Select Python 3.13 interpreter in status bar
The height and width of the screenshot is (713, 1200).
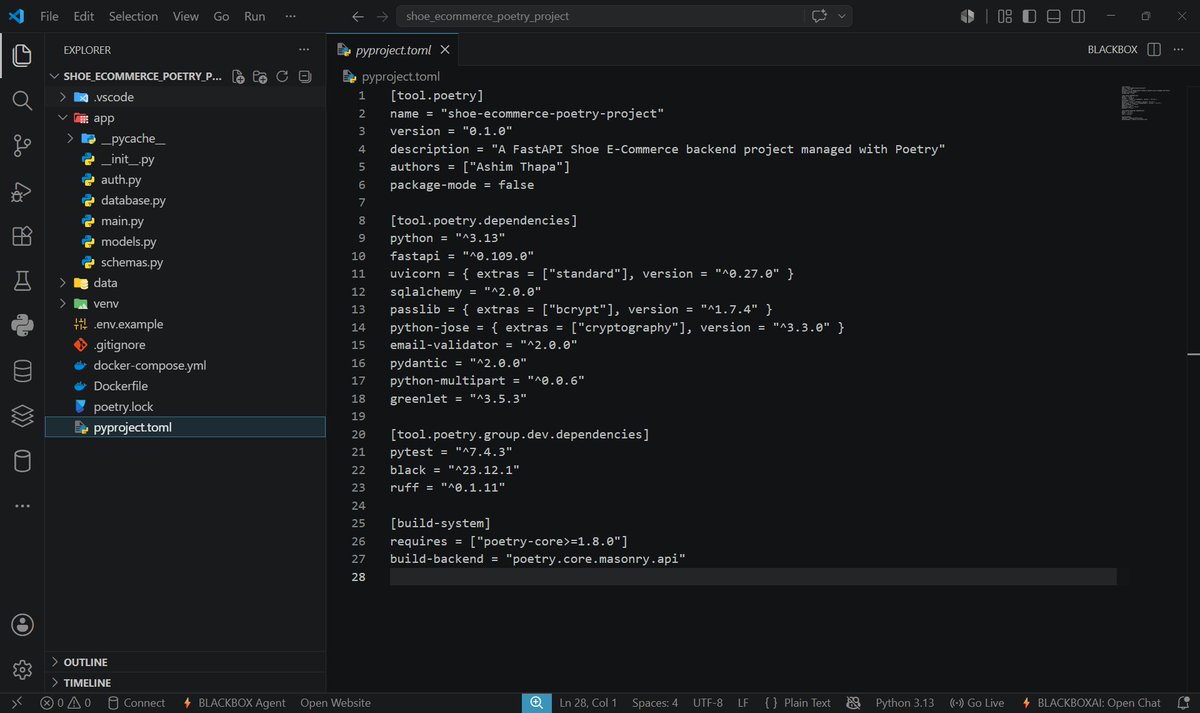[x=904, y=703]
